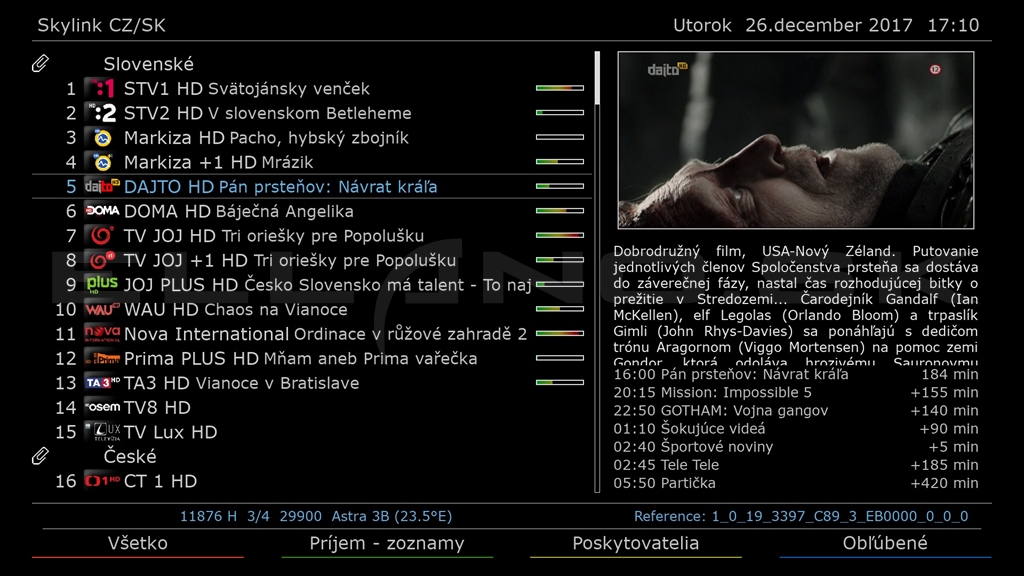Select the České section header
The height and width of the screenshot is (576, 1024).
[x=130, y=456]
